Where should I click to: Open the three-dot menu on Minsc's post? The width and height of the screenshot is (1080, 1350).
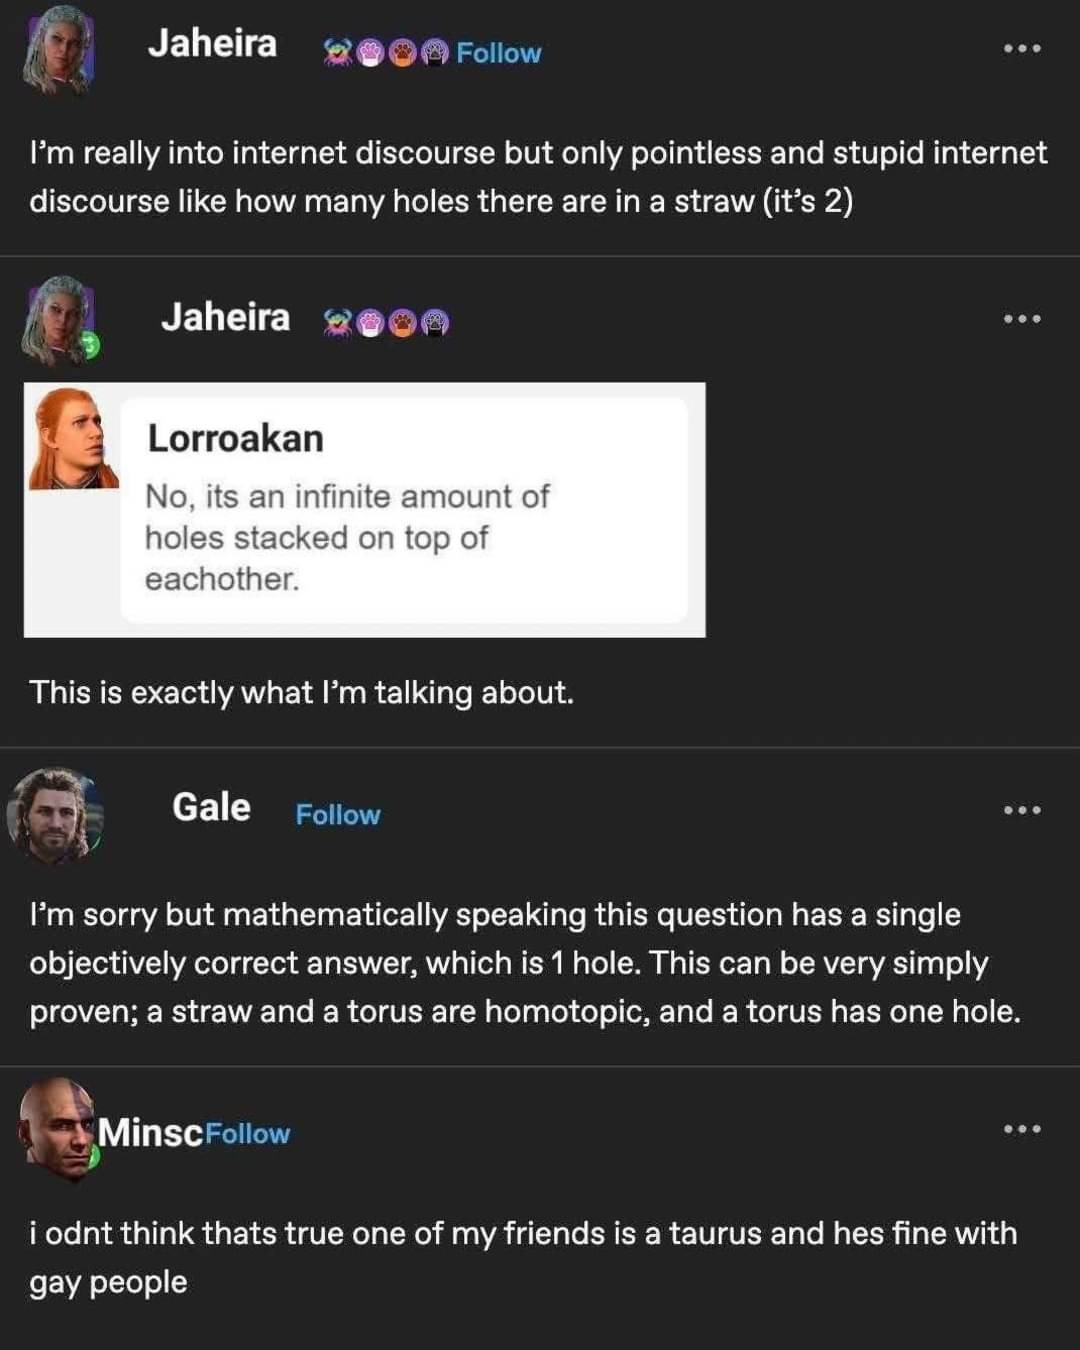click(1022, 1129)
